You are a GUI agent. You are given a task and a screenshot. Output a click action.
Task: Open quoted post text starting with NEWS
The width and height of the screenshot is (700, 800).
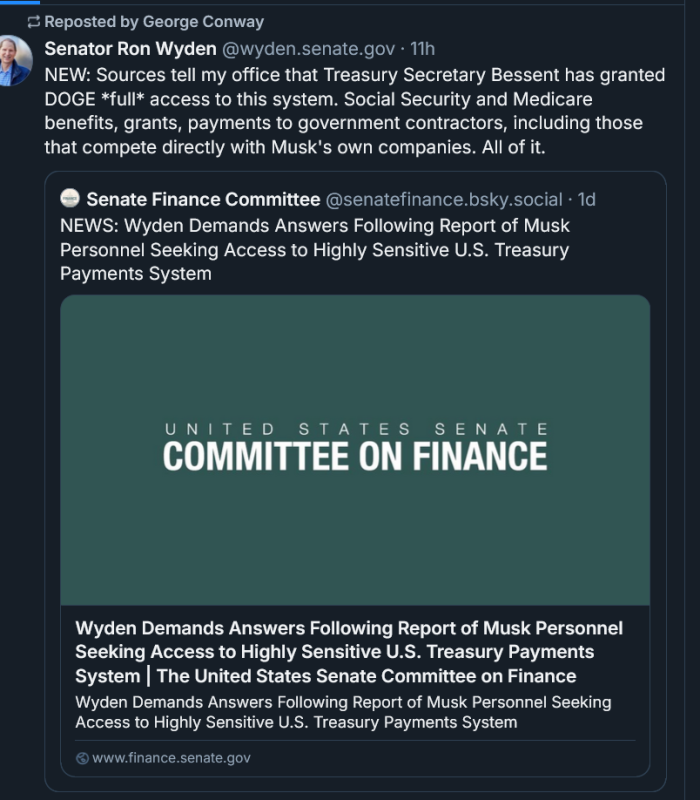(x=315, y=249)
